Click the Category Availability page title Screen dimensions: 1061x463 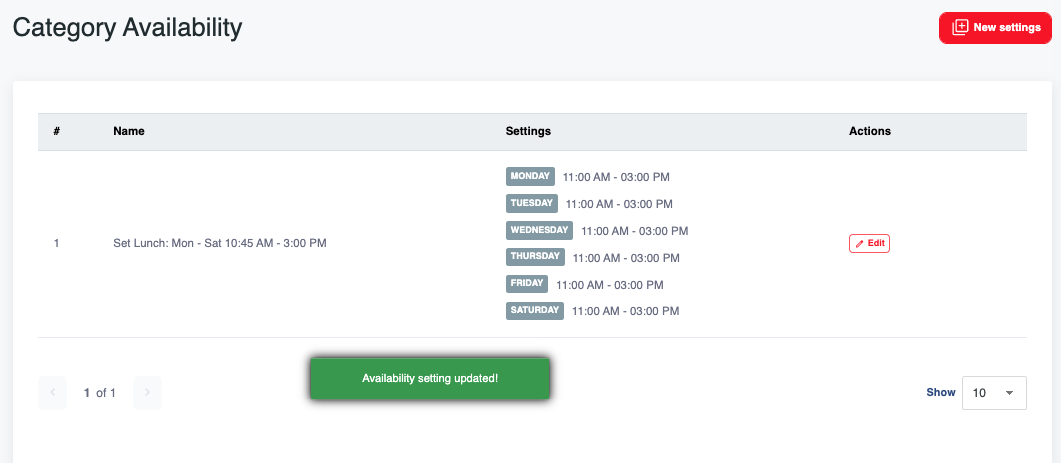[127, 27]
